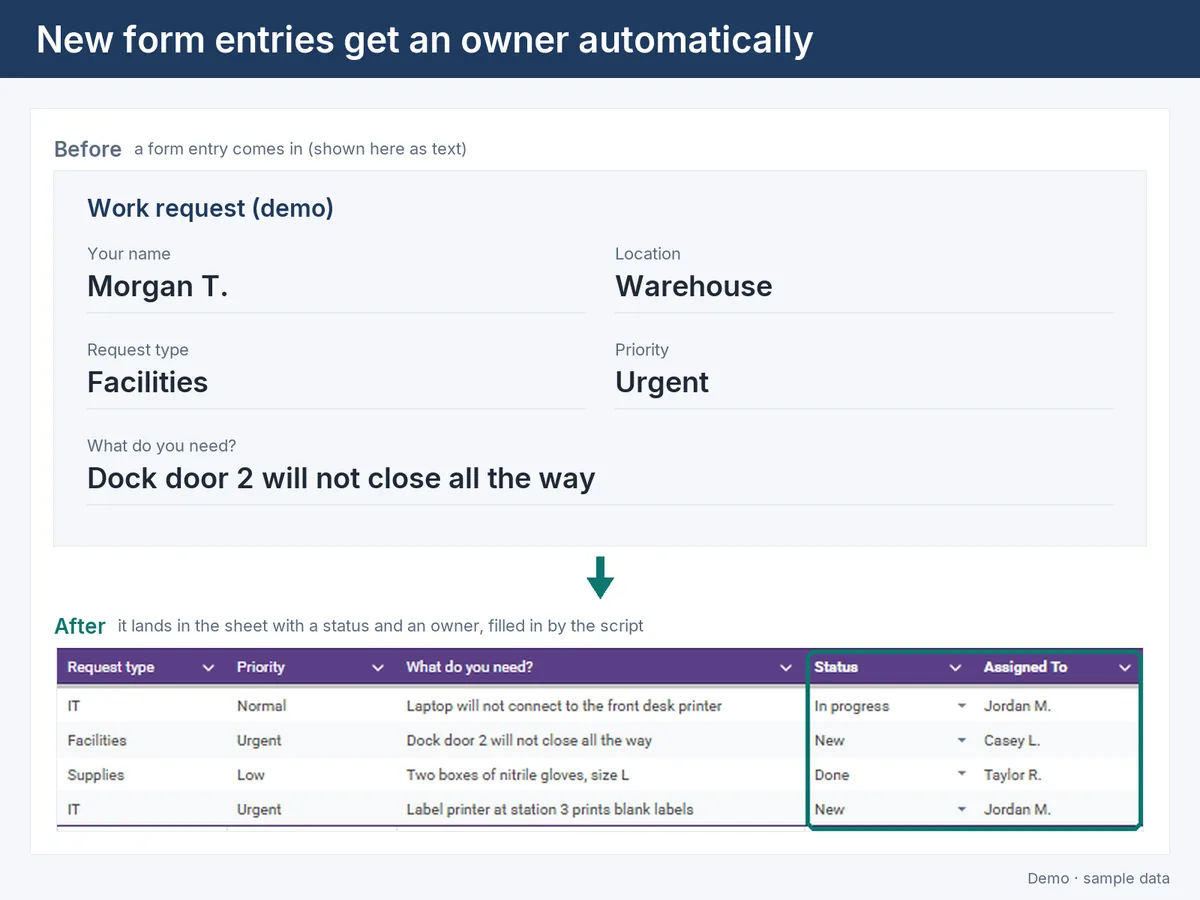Select the 'Priority' column header text
Screen dimensions: 1200x900
pos(261,667)
